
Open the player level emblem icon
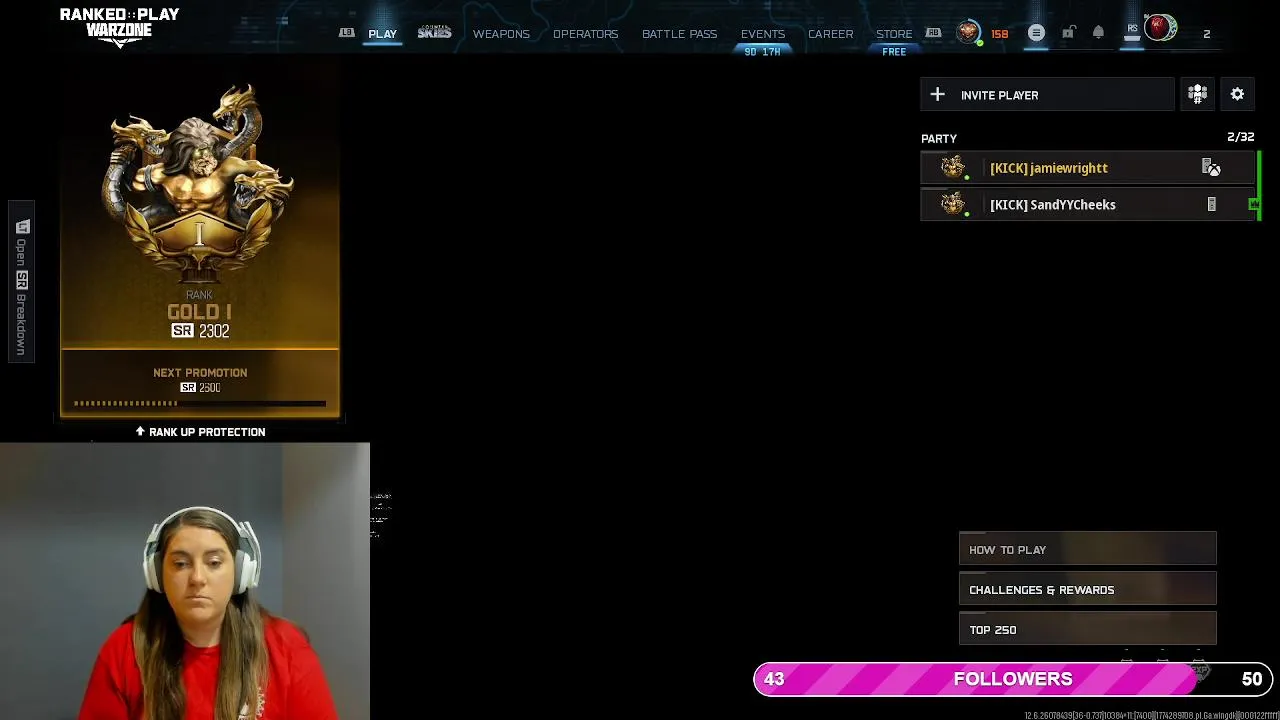(x=968, y=33)
